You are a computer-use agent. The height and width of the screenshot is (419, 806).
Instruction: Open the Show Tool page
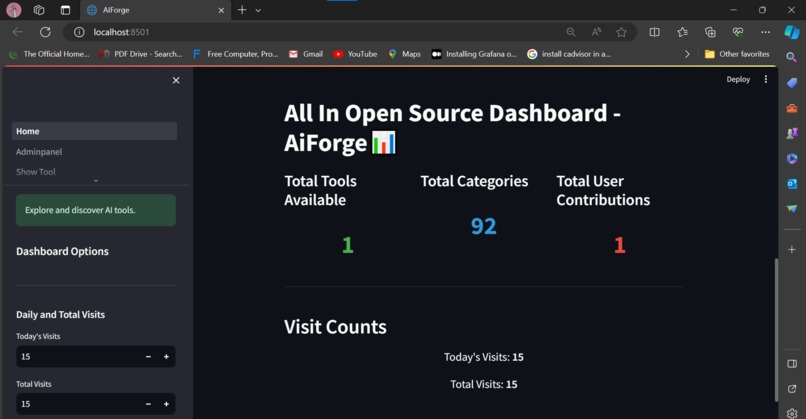35,172
